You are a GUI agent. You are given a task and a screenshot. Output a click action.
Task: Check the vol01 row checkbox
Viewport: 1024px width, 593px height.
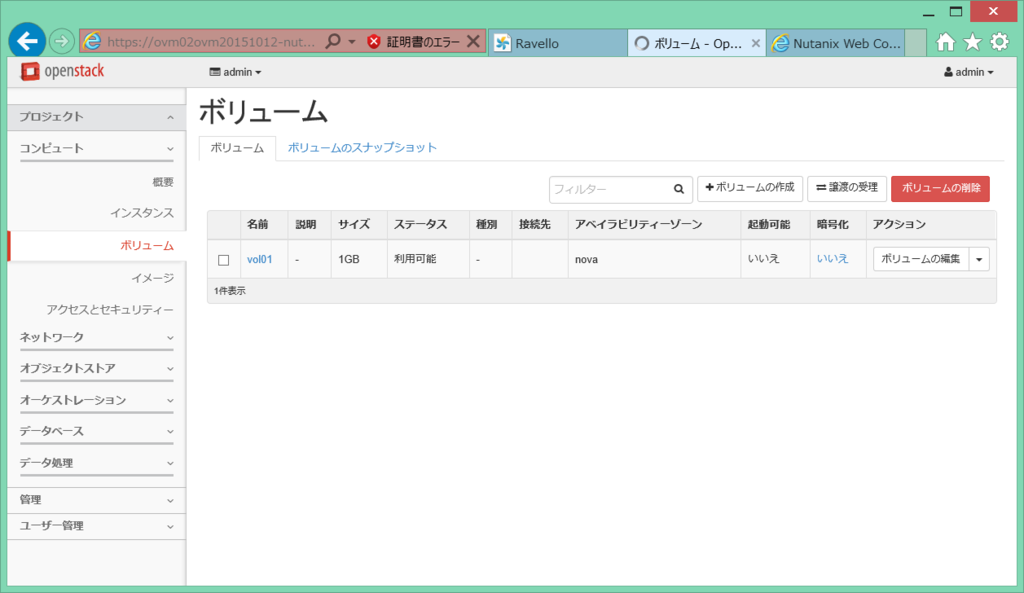pos(224,258)
